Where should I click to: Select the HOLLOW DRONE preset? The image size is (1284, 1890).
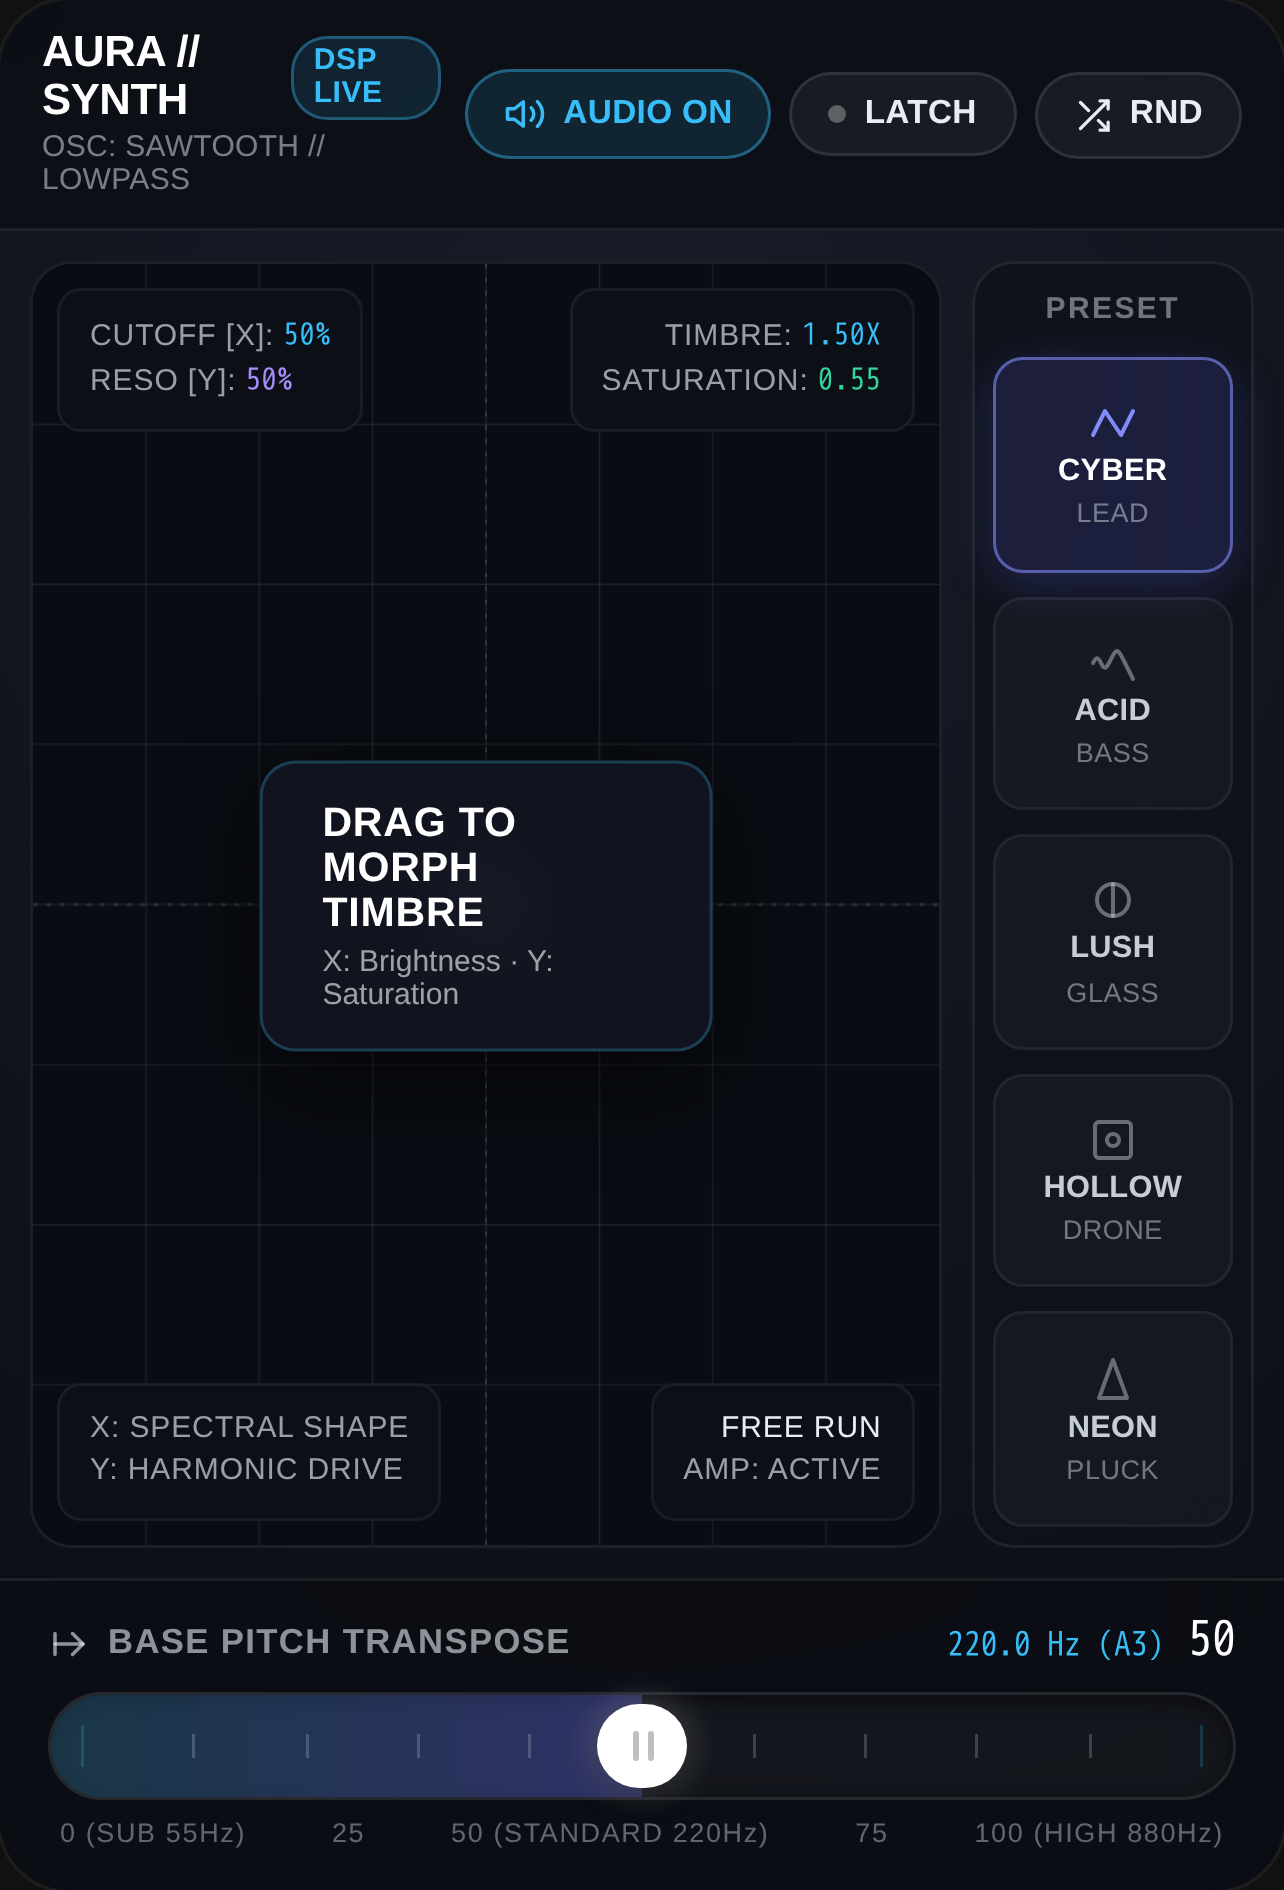[1112, 1181]
